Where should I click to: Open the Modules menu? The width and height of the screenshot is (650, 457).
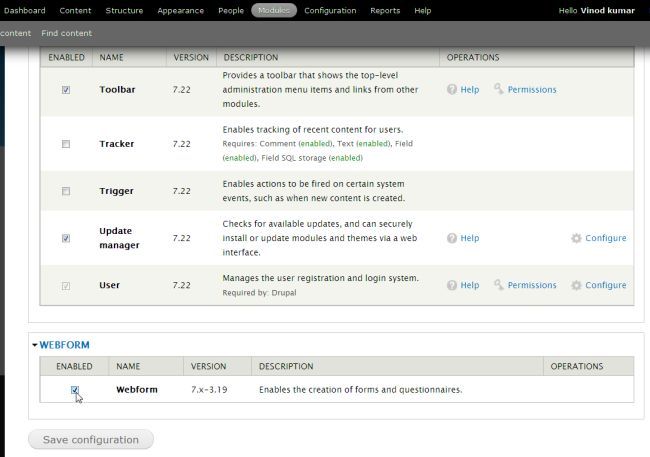(x=274, y=10)
